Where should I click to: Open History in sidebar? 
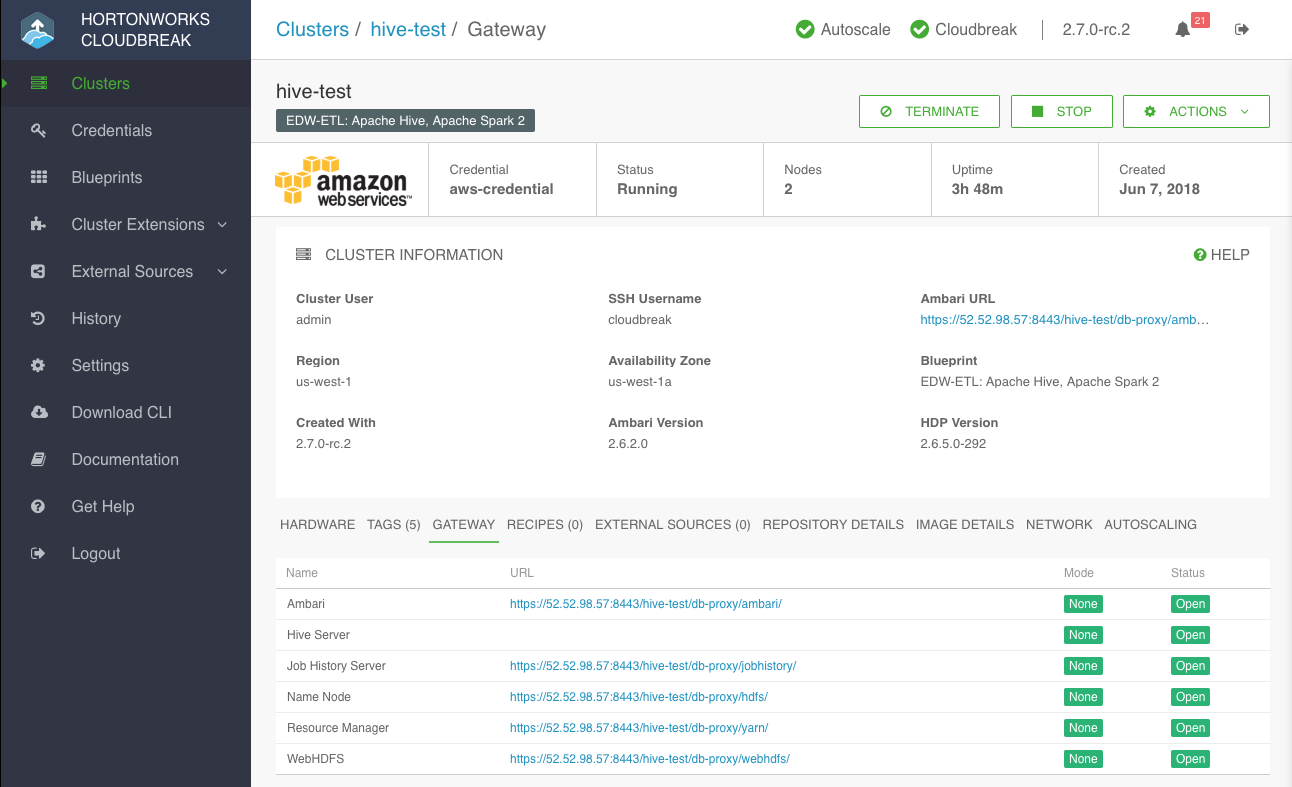point(125,318)
